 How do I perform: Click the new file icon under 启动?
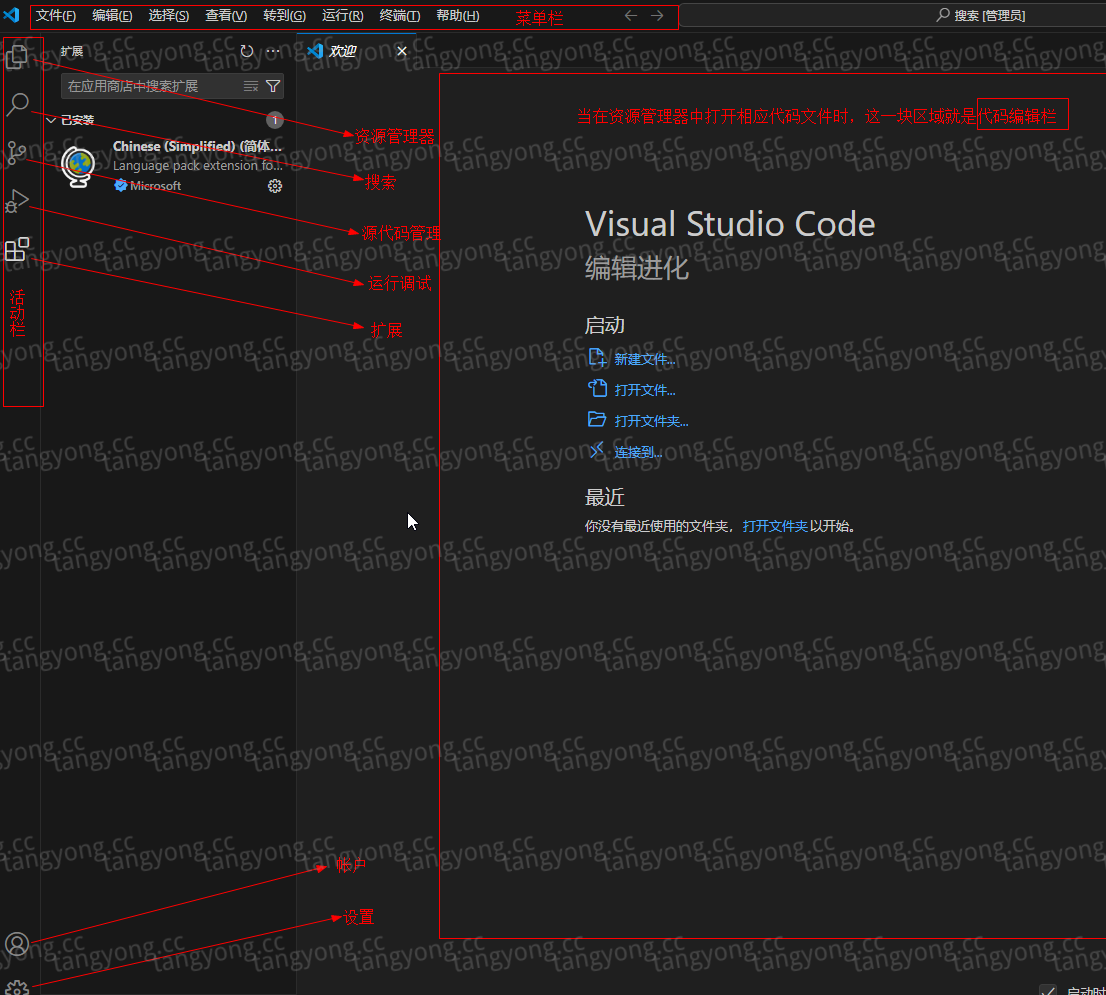pyautogui.click(x=597, y=358)
